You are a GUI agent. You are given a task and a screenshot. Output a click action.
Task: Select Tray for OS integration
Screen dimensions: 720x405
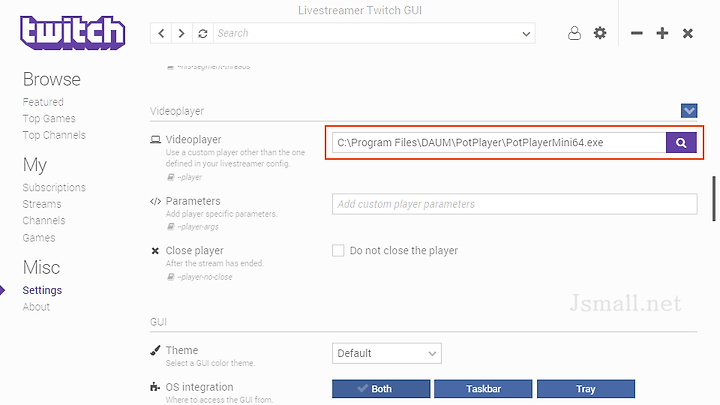586,389
